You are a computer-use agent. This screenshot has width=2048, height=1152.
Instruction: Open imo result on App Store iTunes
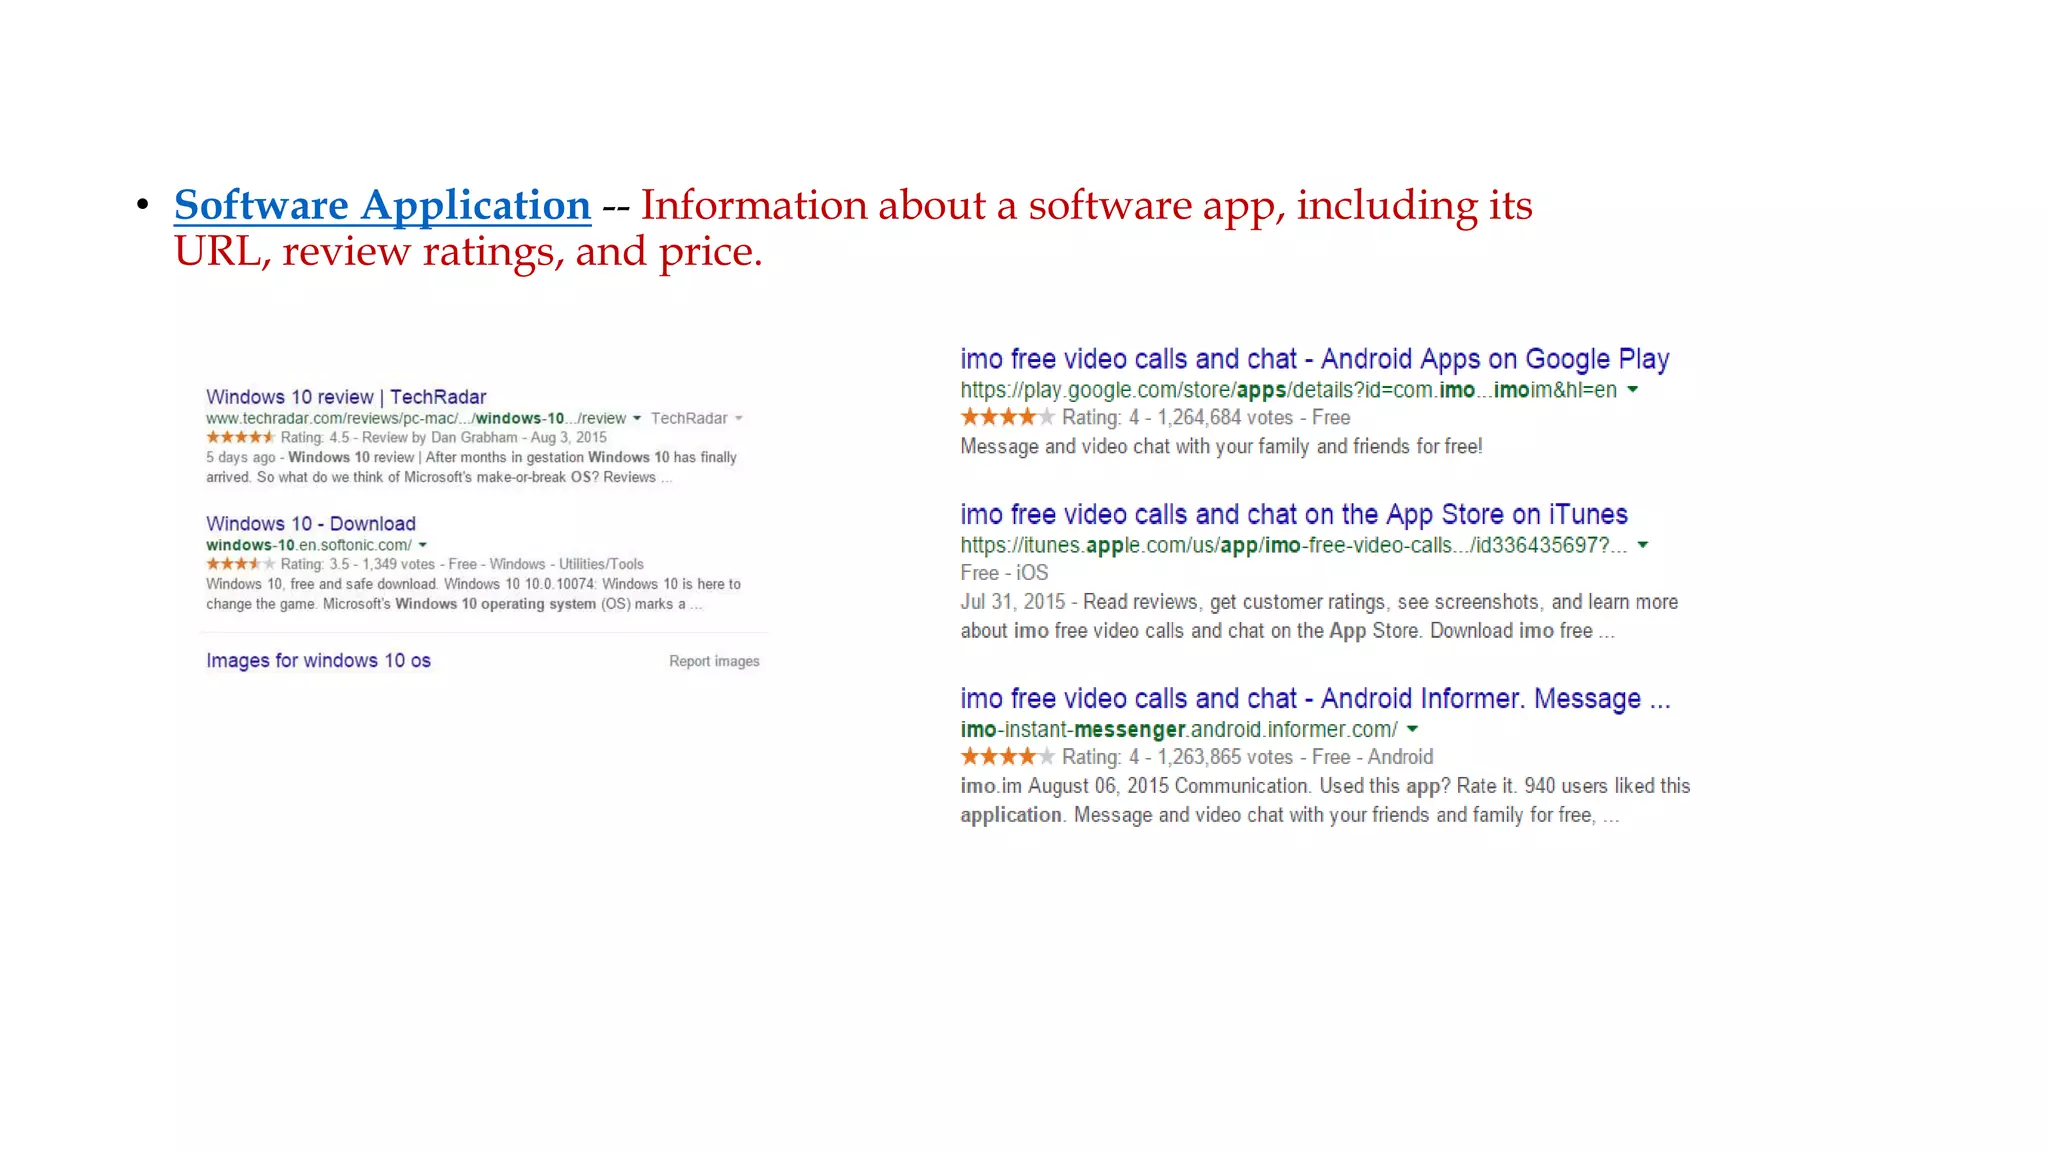pos(1293,515)
